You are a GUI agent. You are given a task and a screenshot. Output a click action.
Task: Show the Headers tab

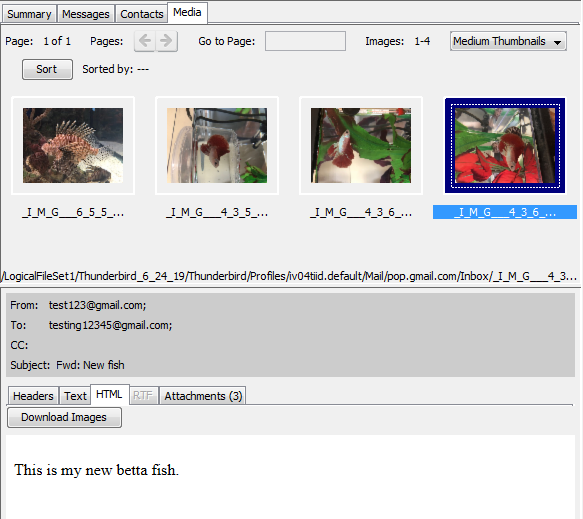[33, 396]
